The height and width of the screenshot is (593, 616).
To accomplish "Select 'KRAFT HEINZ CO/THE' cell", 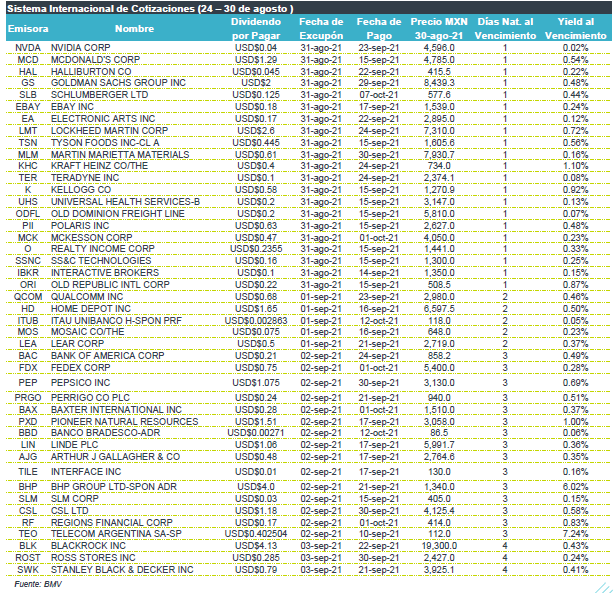I will tap(99, 166).
